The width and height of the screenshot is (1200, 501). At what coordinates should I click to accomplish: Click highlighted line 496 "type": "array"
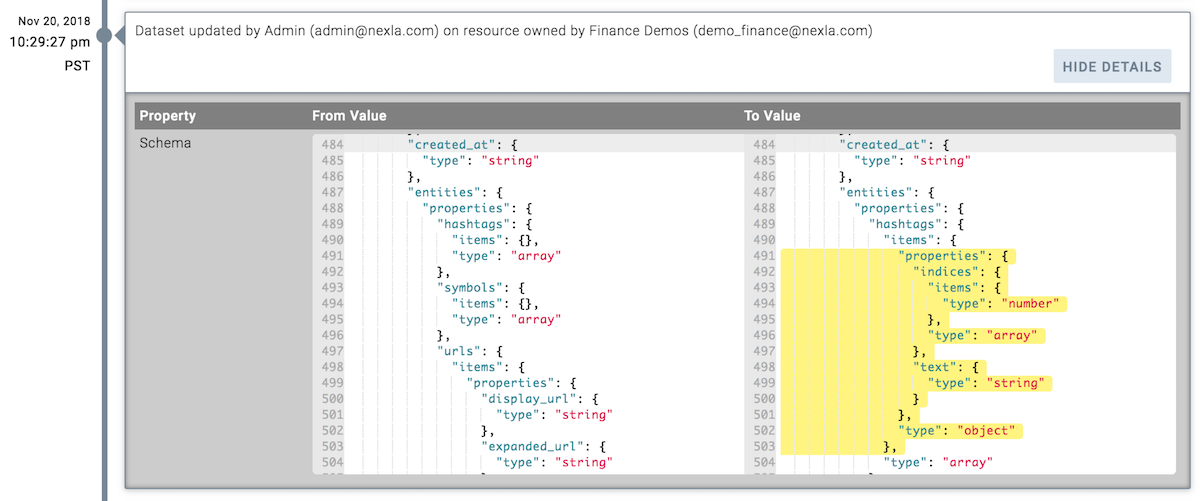(984, 336)
